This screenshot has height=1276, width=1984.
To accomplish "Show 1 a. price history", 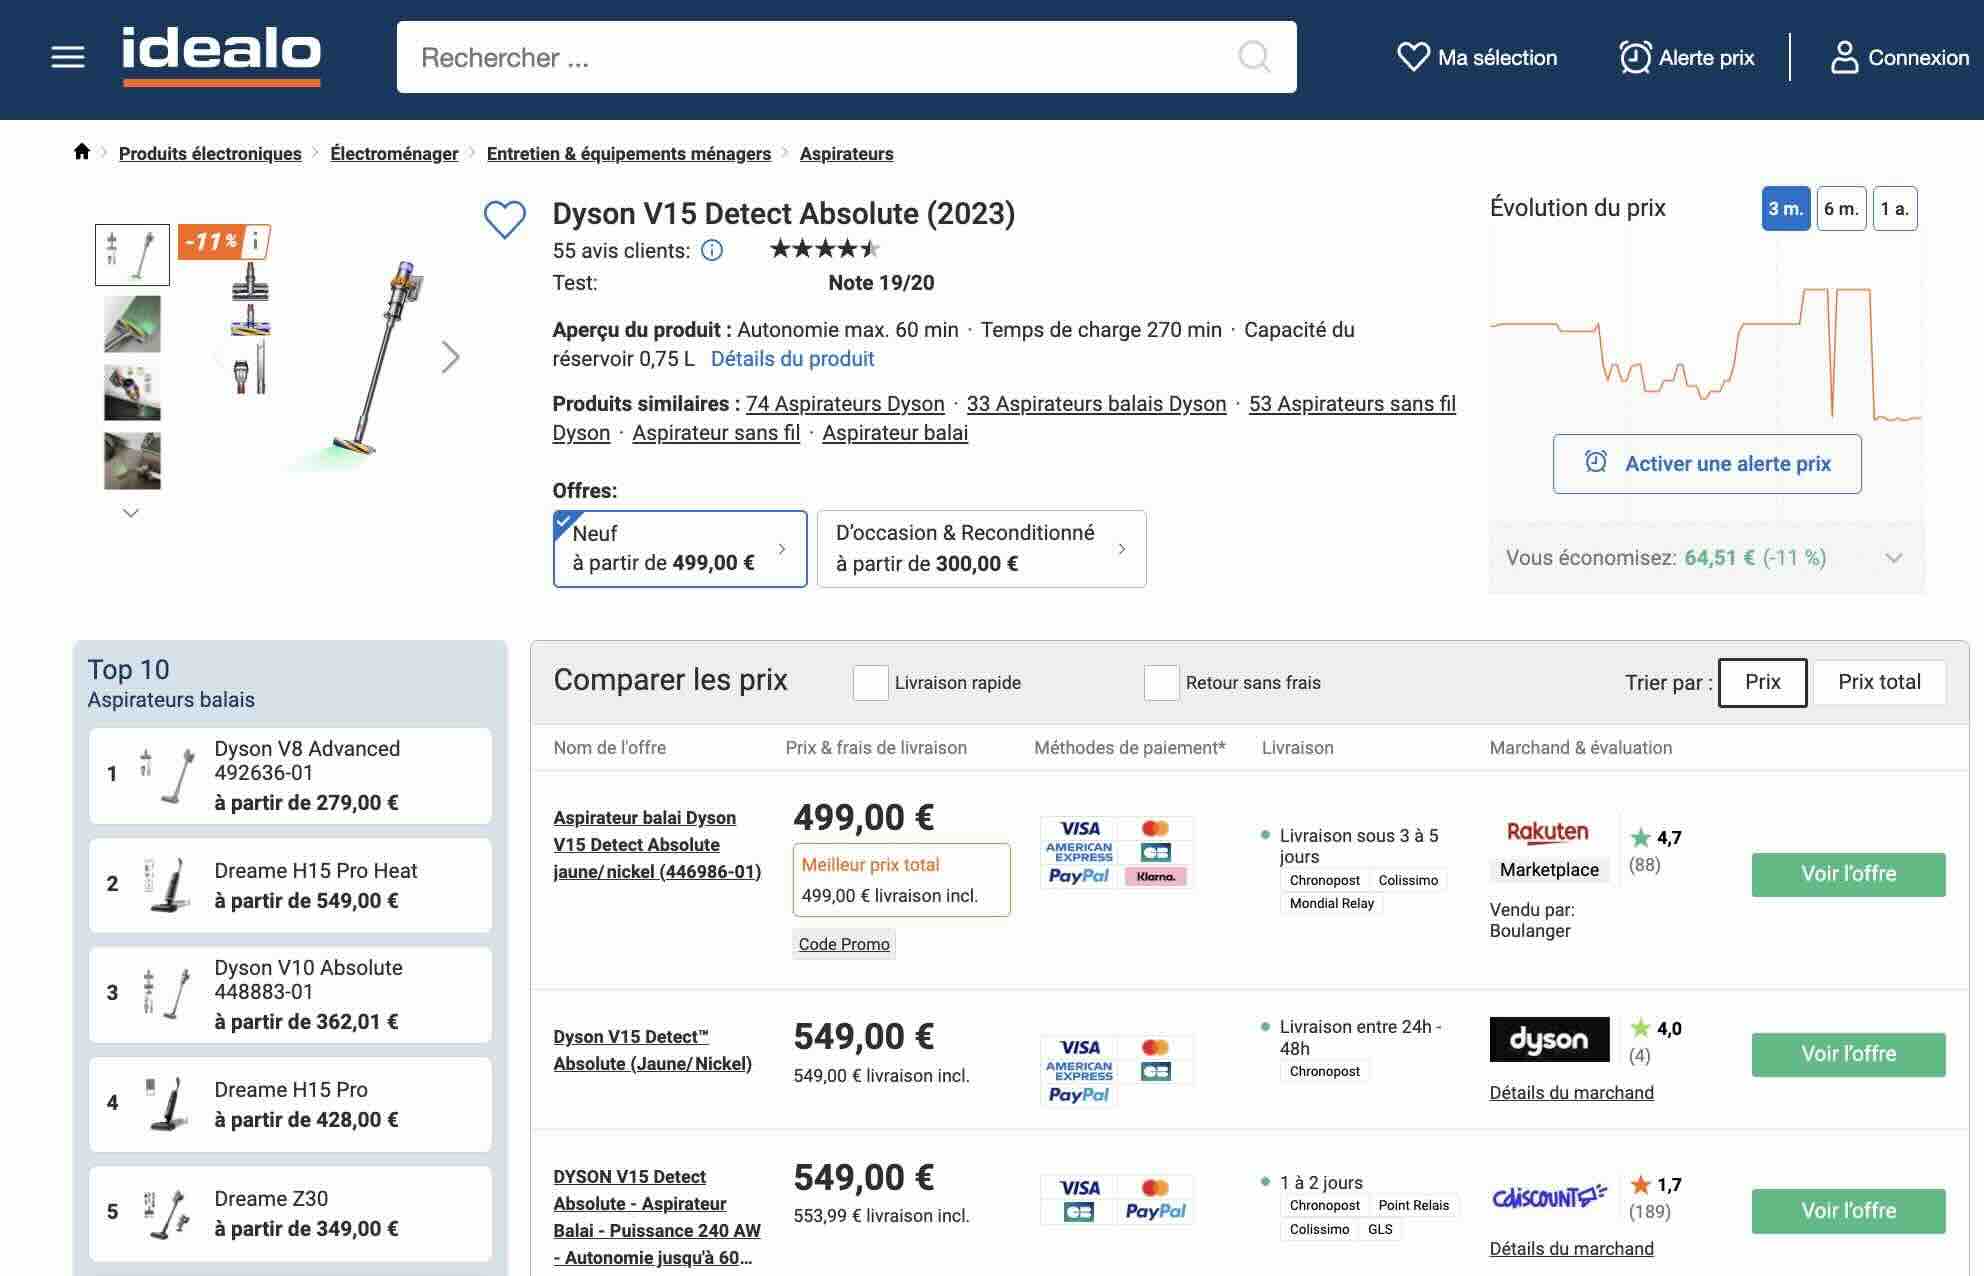I will tap(1894, 209).
